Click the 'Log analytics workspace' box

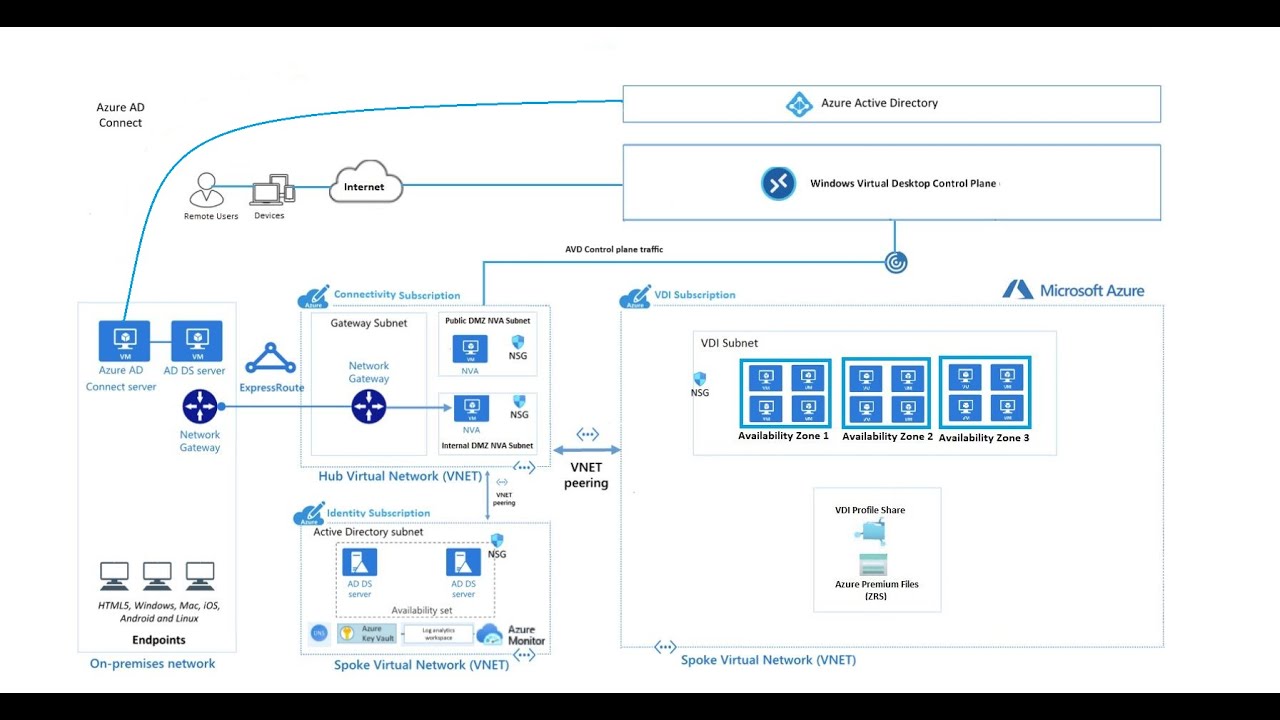pyautogui.click(x=439, y=634)
